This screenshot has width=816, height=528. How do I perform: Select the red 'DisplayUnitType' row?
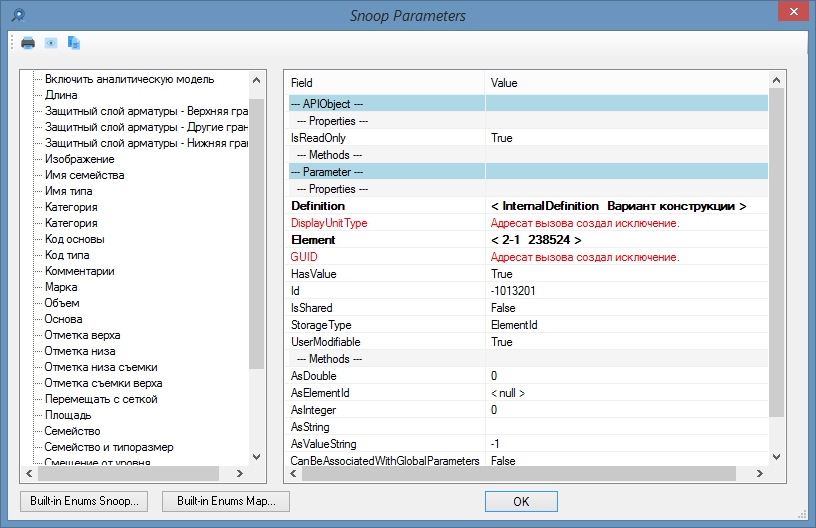(528, 223)
